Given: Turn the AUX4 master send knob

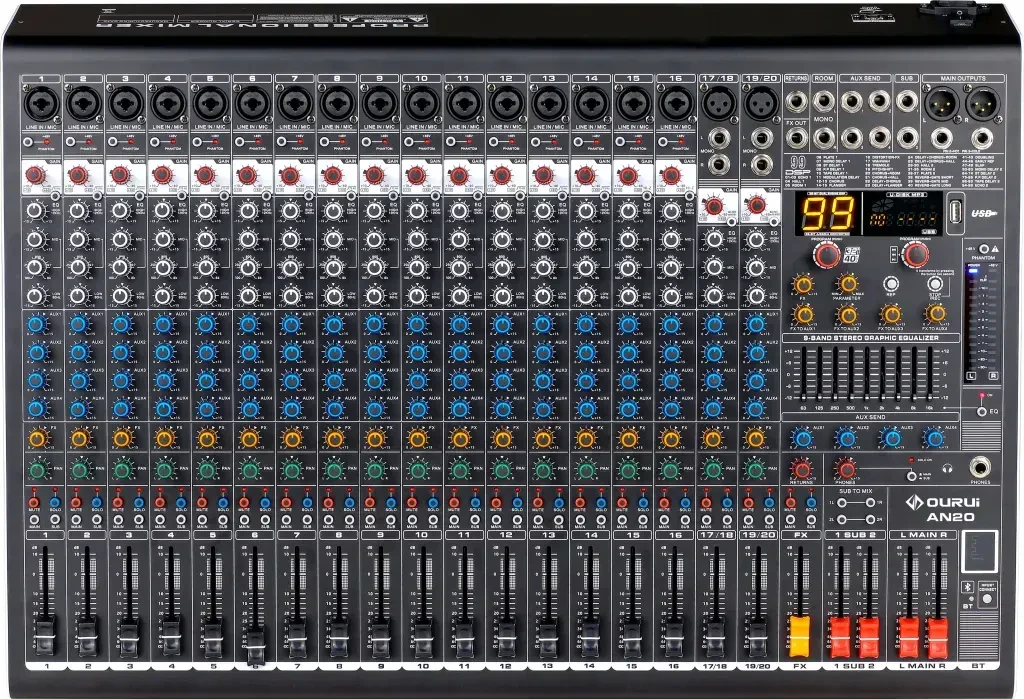Looking at the screenshot, I should pyautogui.click(x=936, y=437).
